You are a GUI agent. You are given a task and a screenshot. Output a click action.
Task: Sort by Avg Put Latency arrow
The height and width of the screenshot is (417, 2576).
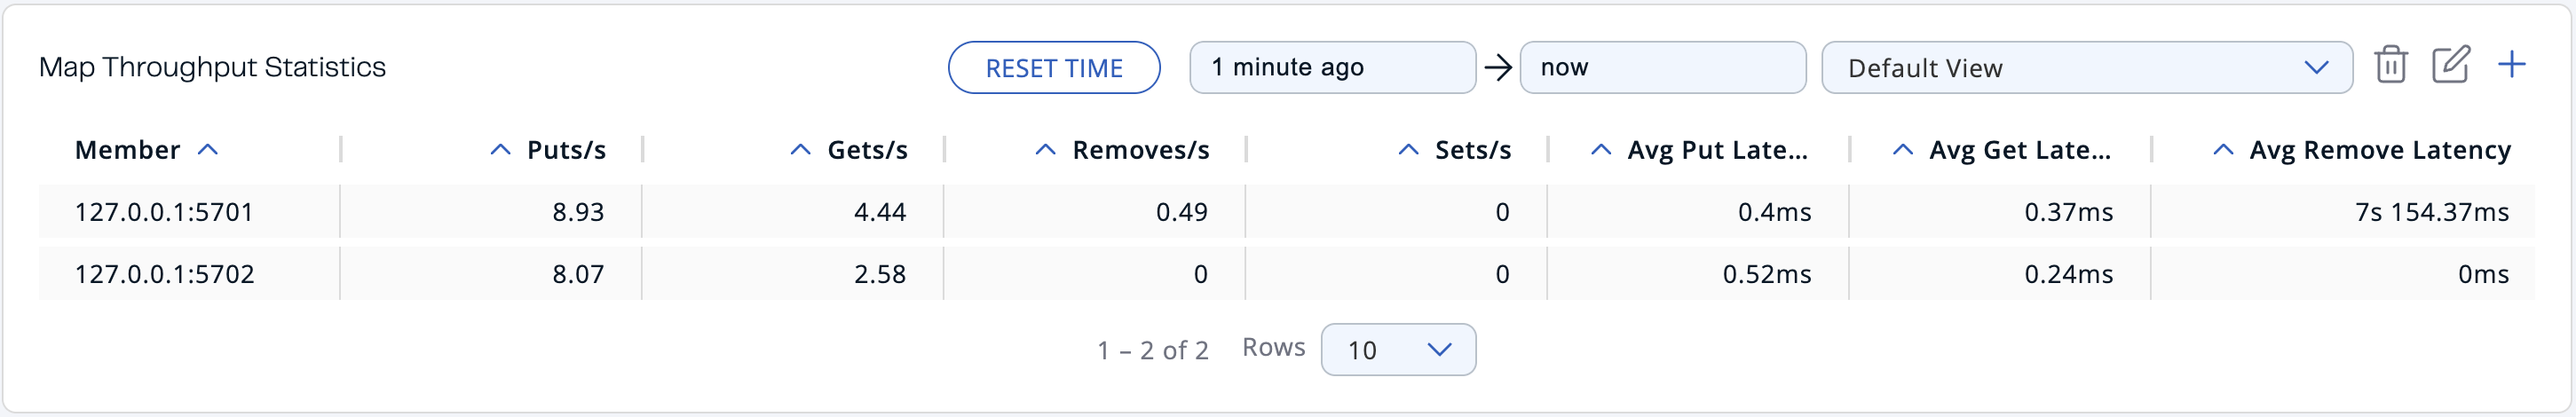1600,150
